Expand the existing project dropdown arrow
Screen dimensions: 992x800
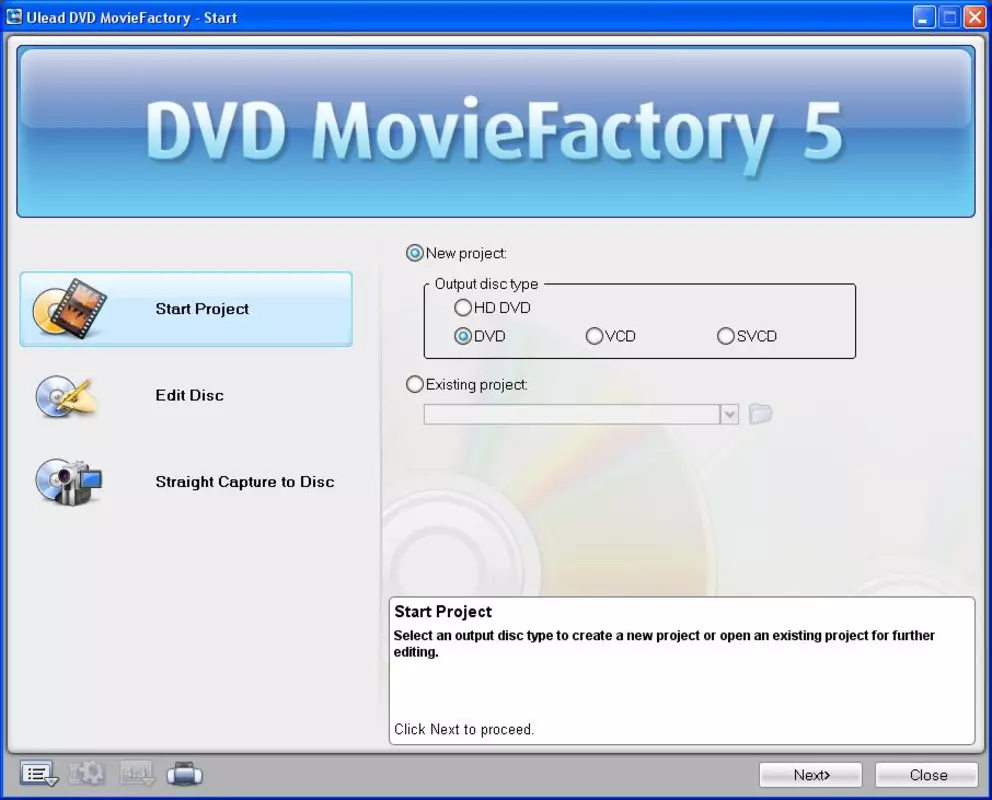coord(729,415)
